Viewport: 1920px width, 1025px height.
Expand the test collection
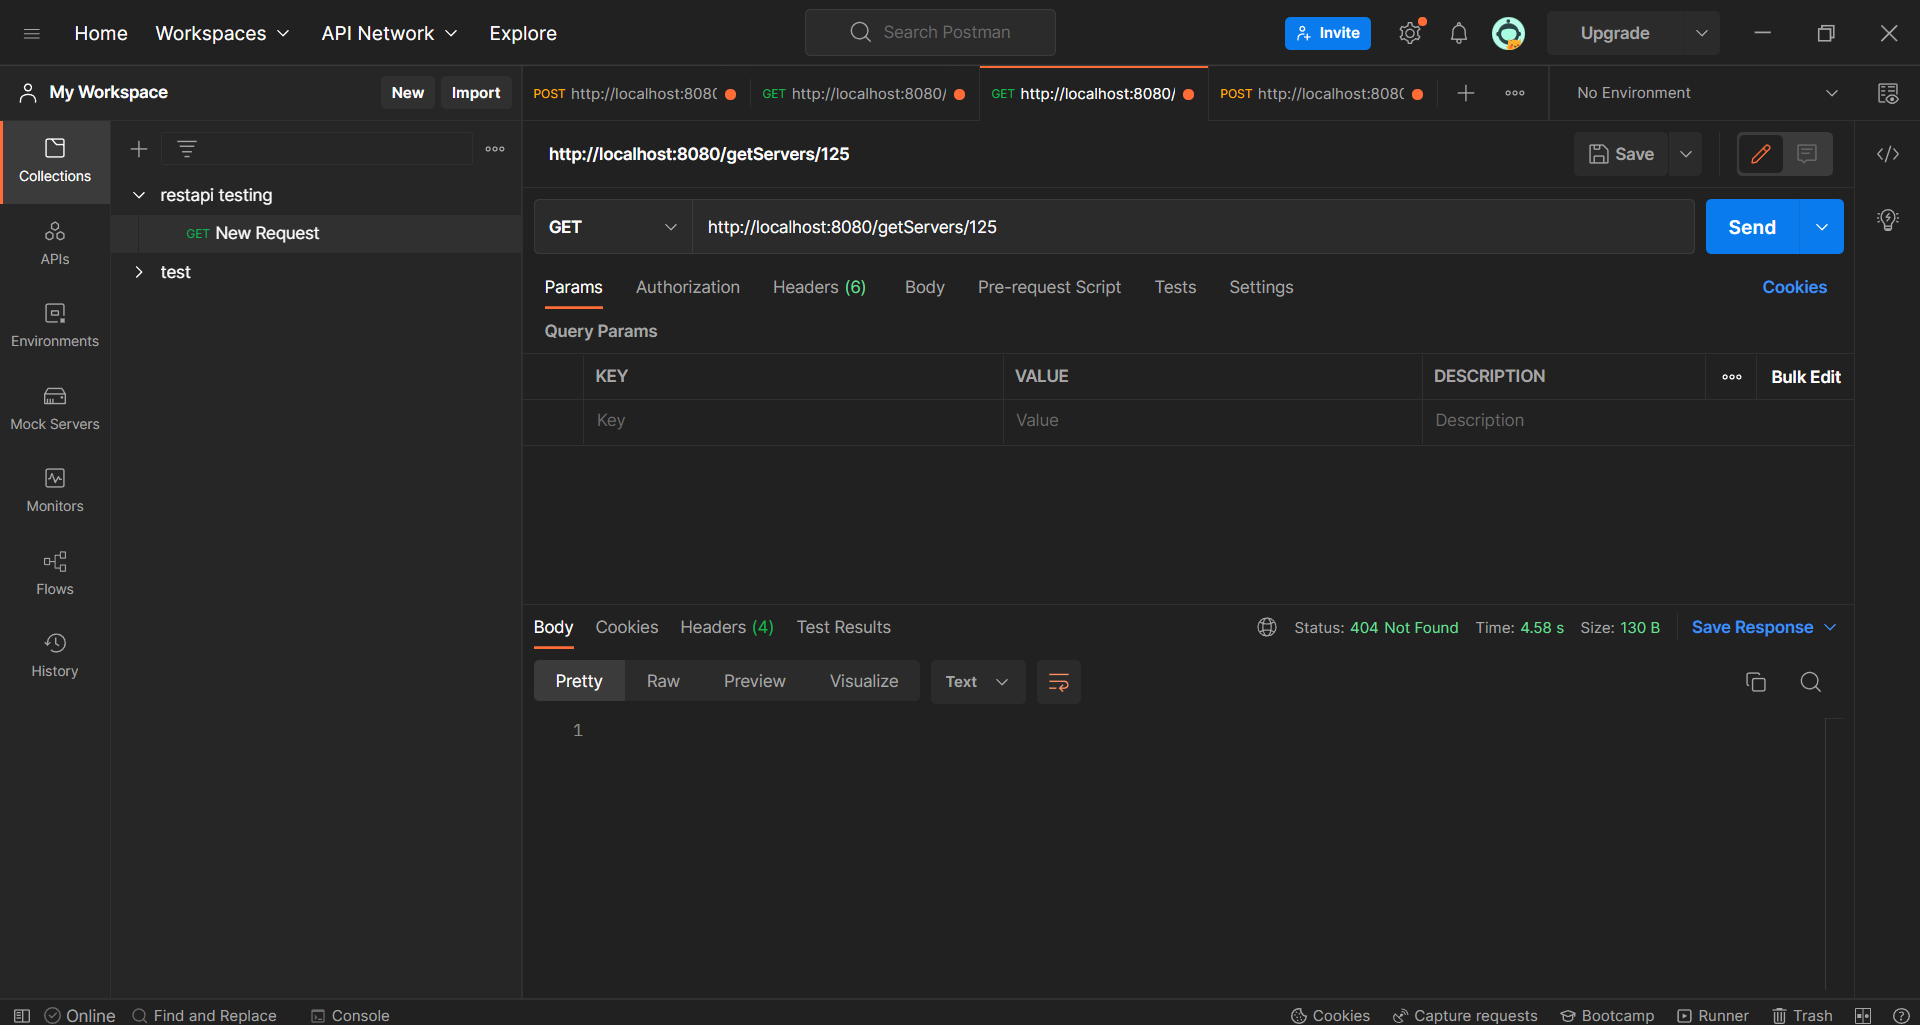tap(139, 272)
